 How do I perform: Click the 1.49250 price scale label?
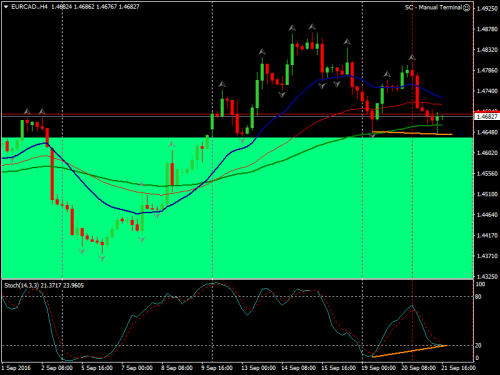pos(487,9)
